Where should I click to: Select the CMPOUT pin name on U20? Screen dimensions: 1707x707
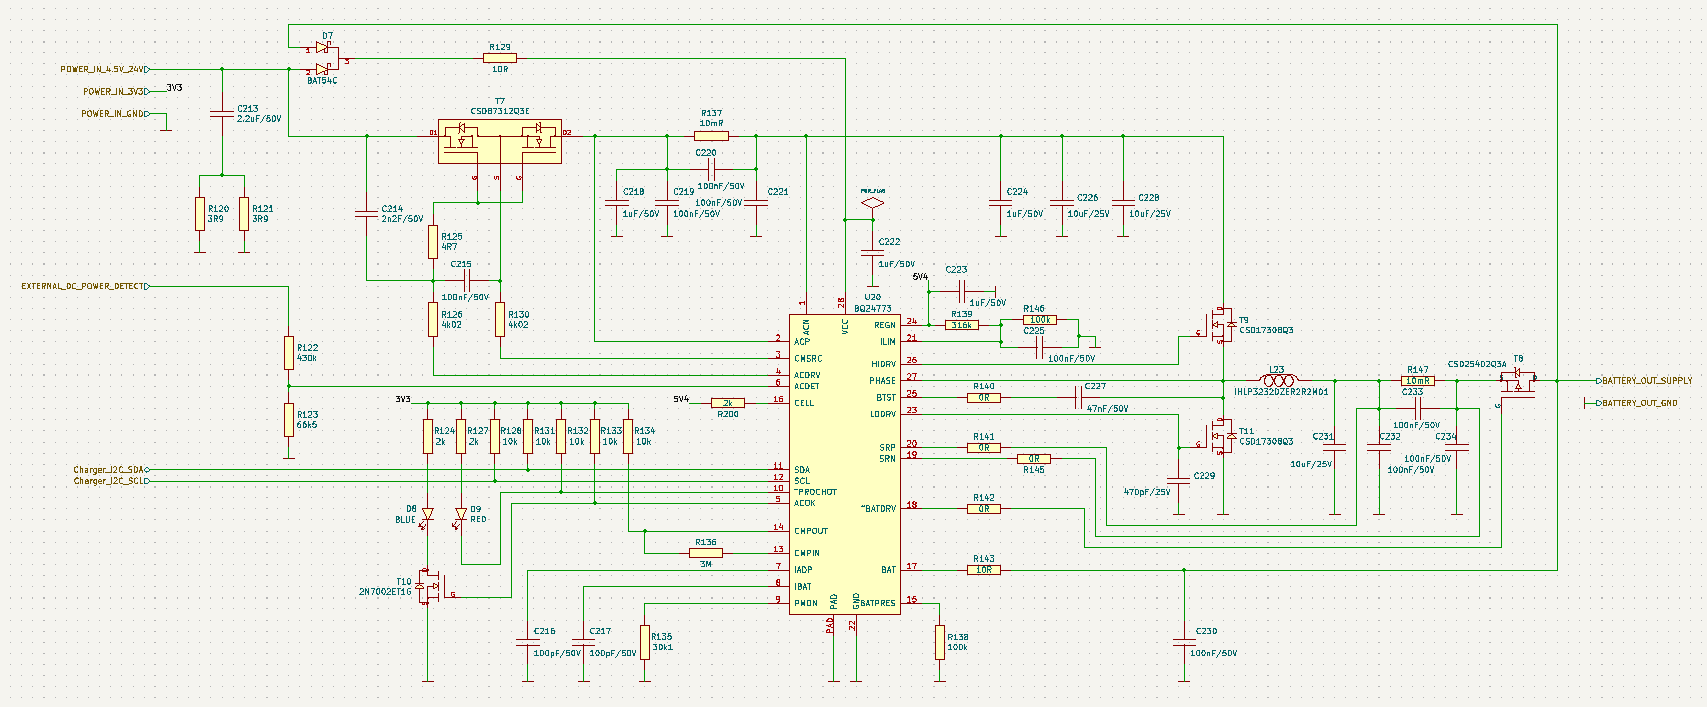click(811, 531)
